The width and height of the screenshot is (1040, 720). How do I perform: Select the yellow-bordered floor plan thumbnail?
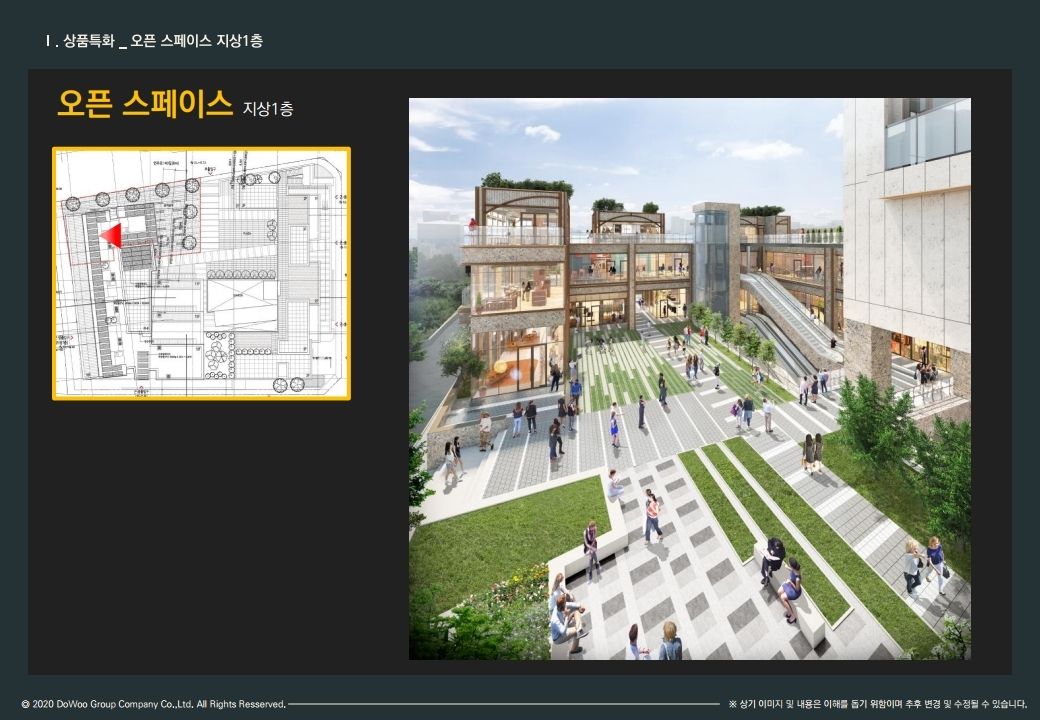click(201, 273)
